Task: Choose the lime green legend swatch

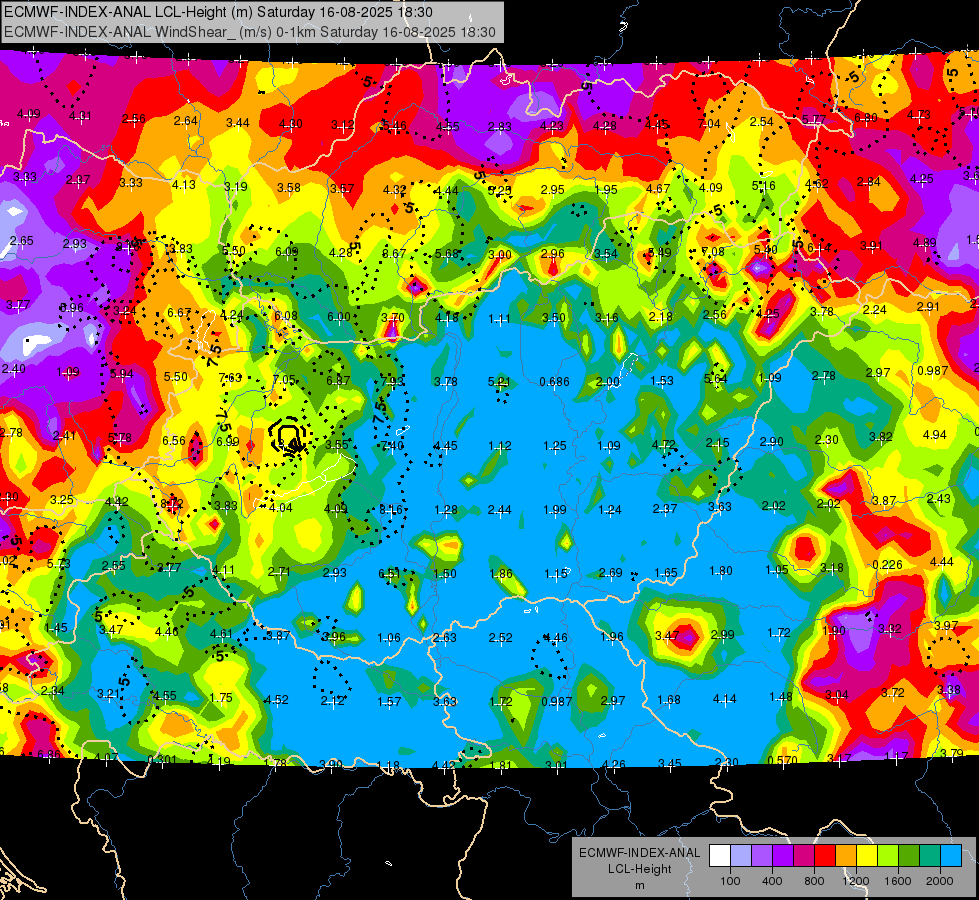Action: [888, 855]
